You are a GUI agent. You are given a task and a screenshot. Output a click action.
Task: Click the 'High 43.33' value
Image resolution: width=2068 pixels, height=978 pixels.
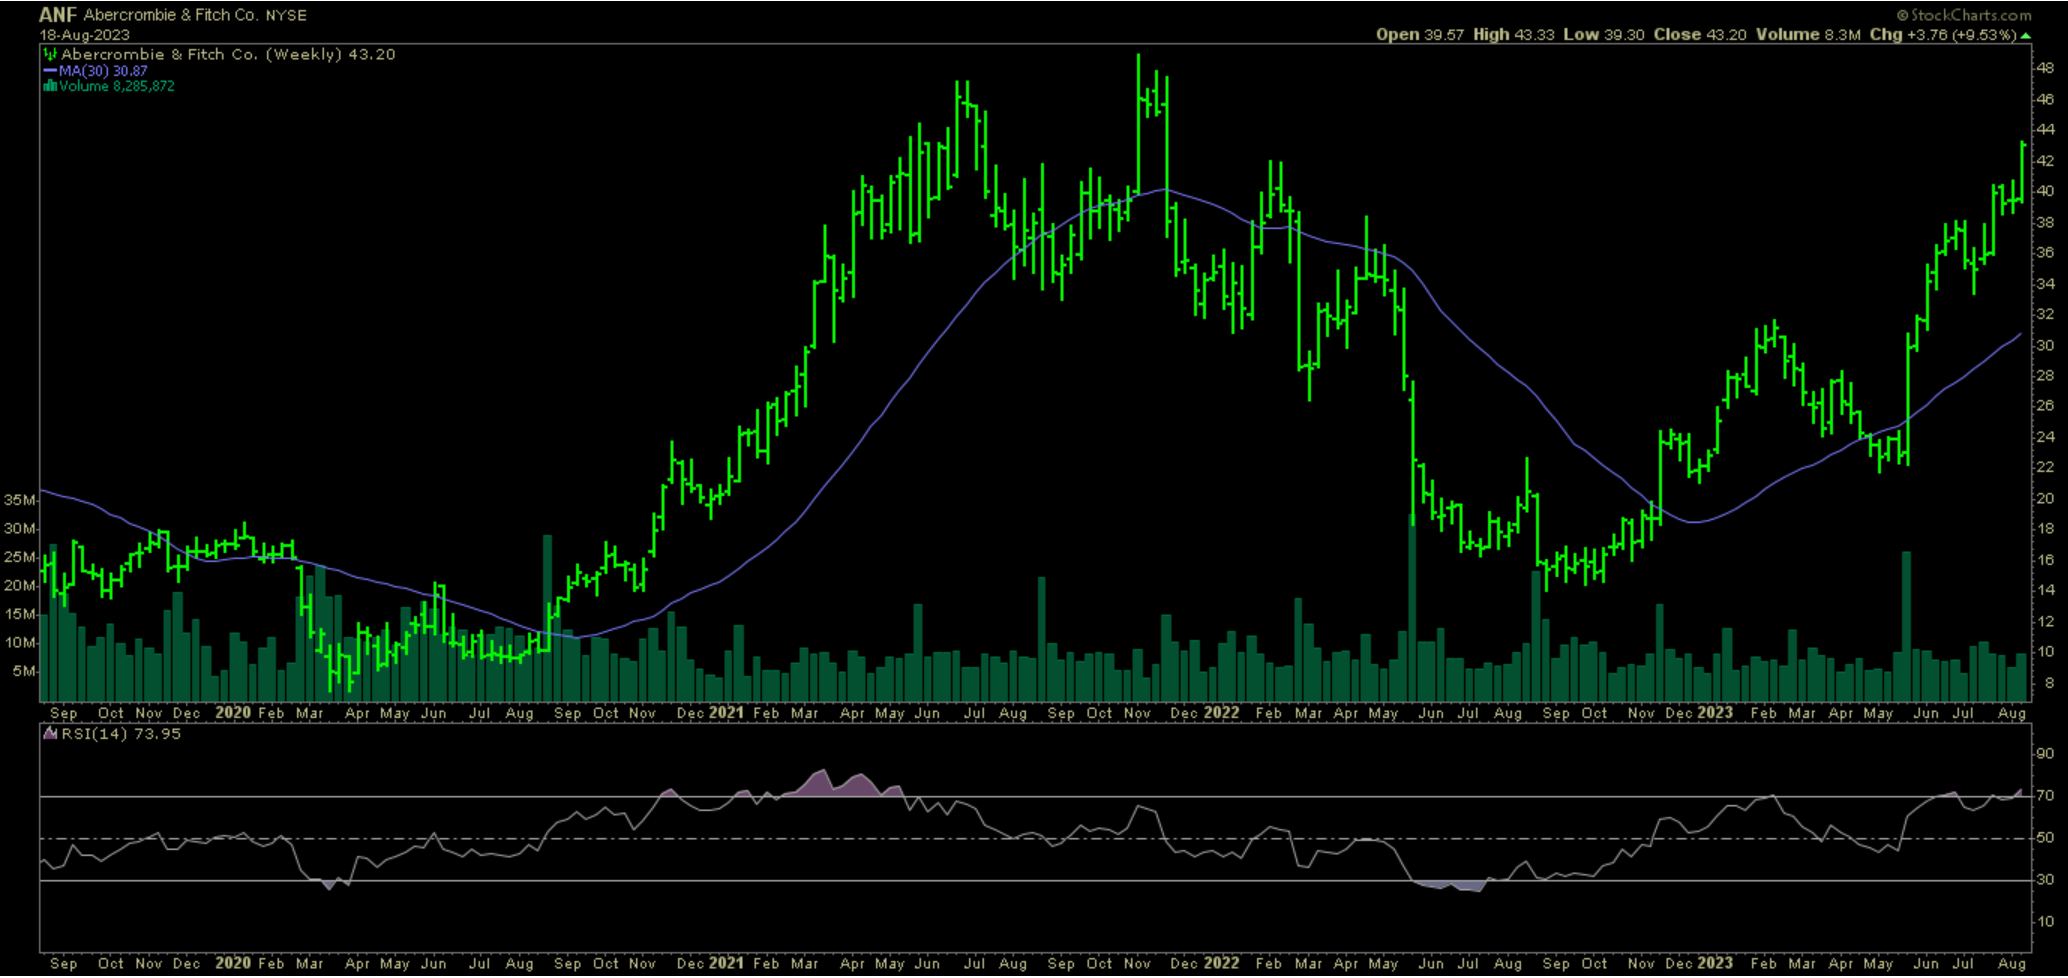(x=1514, y=35)
